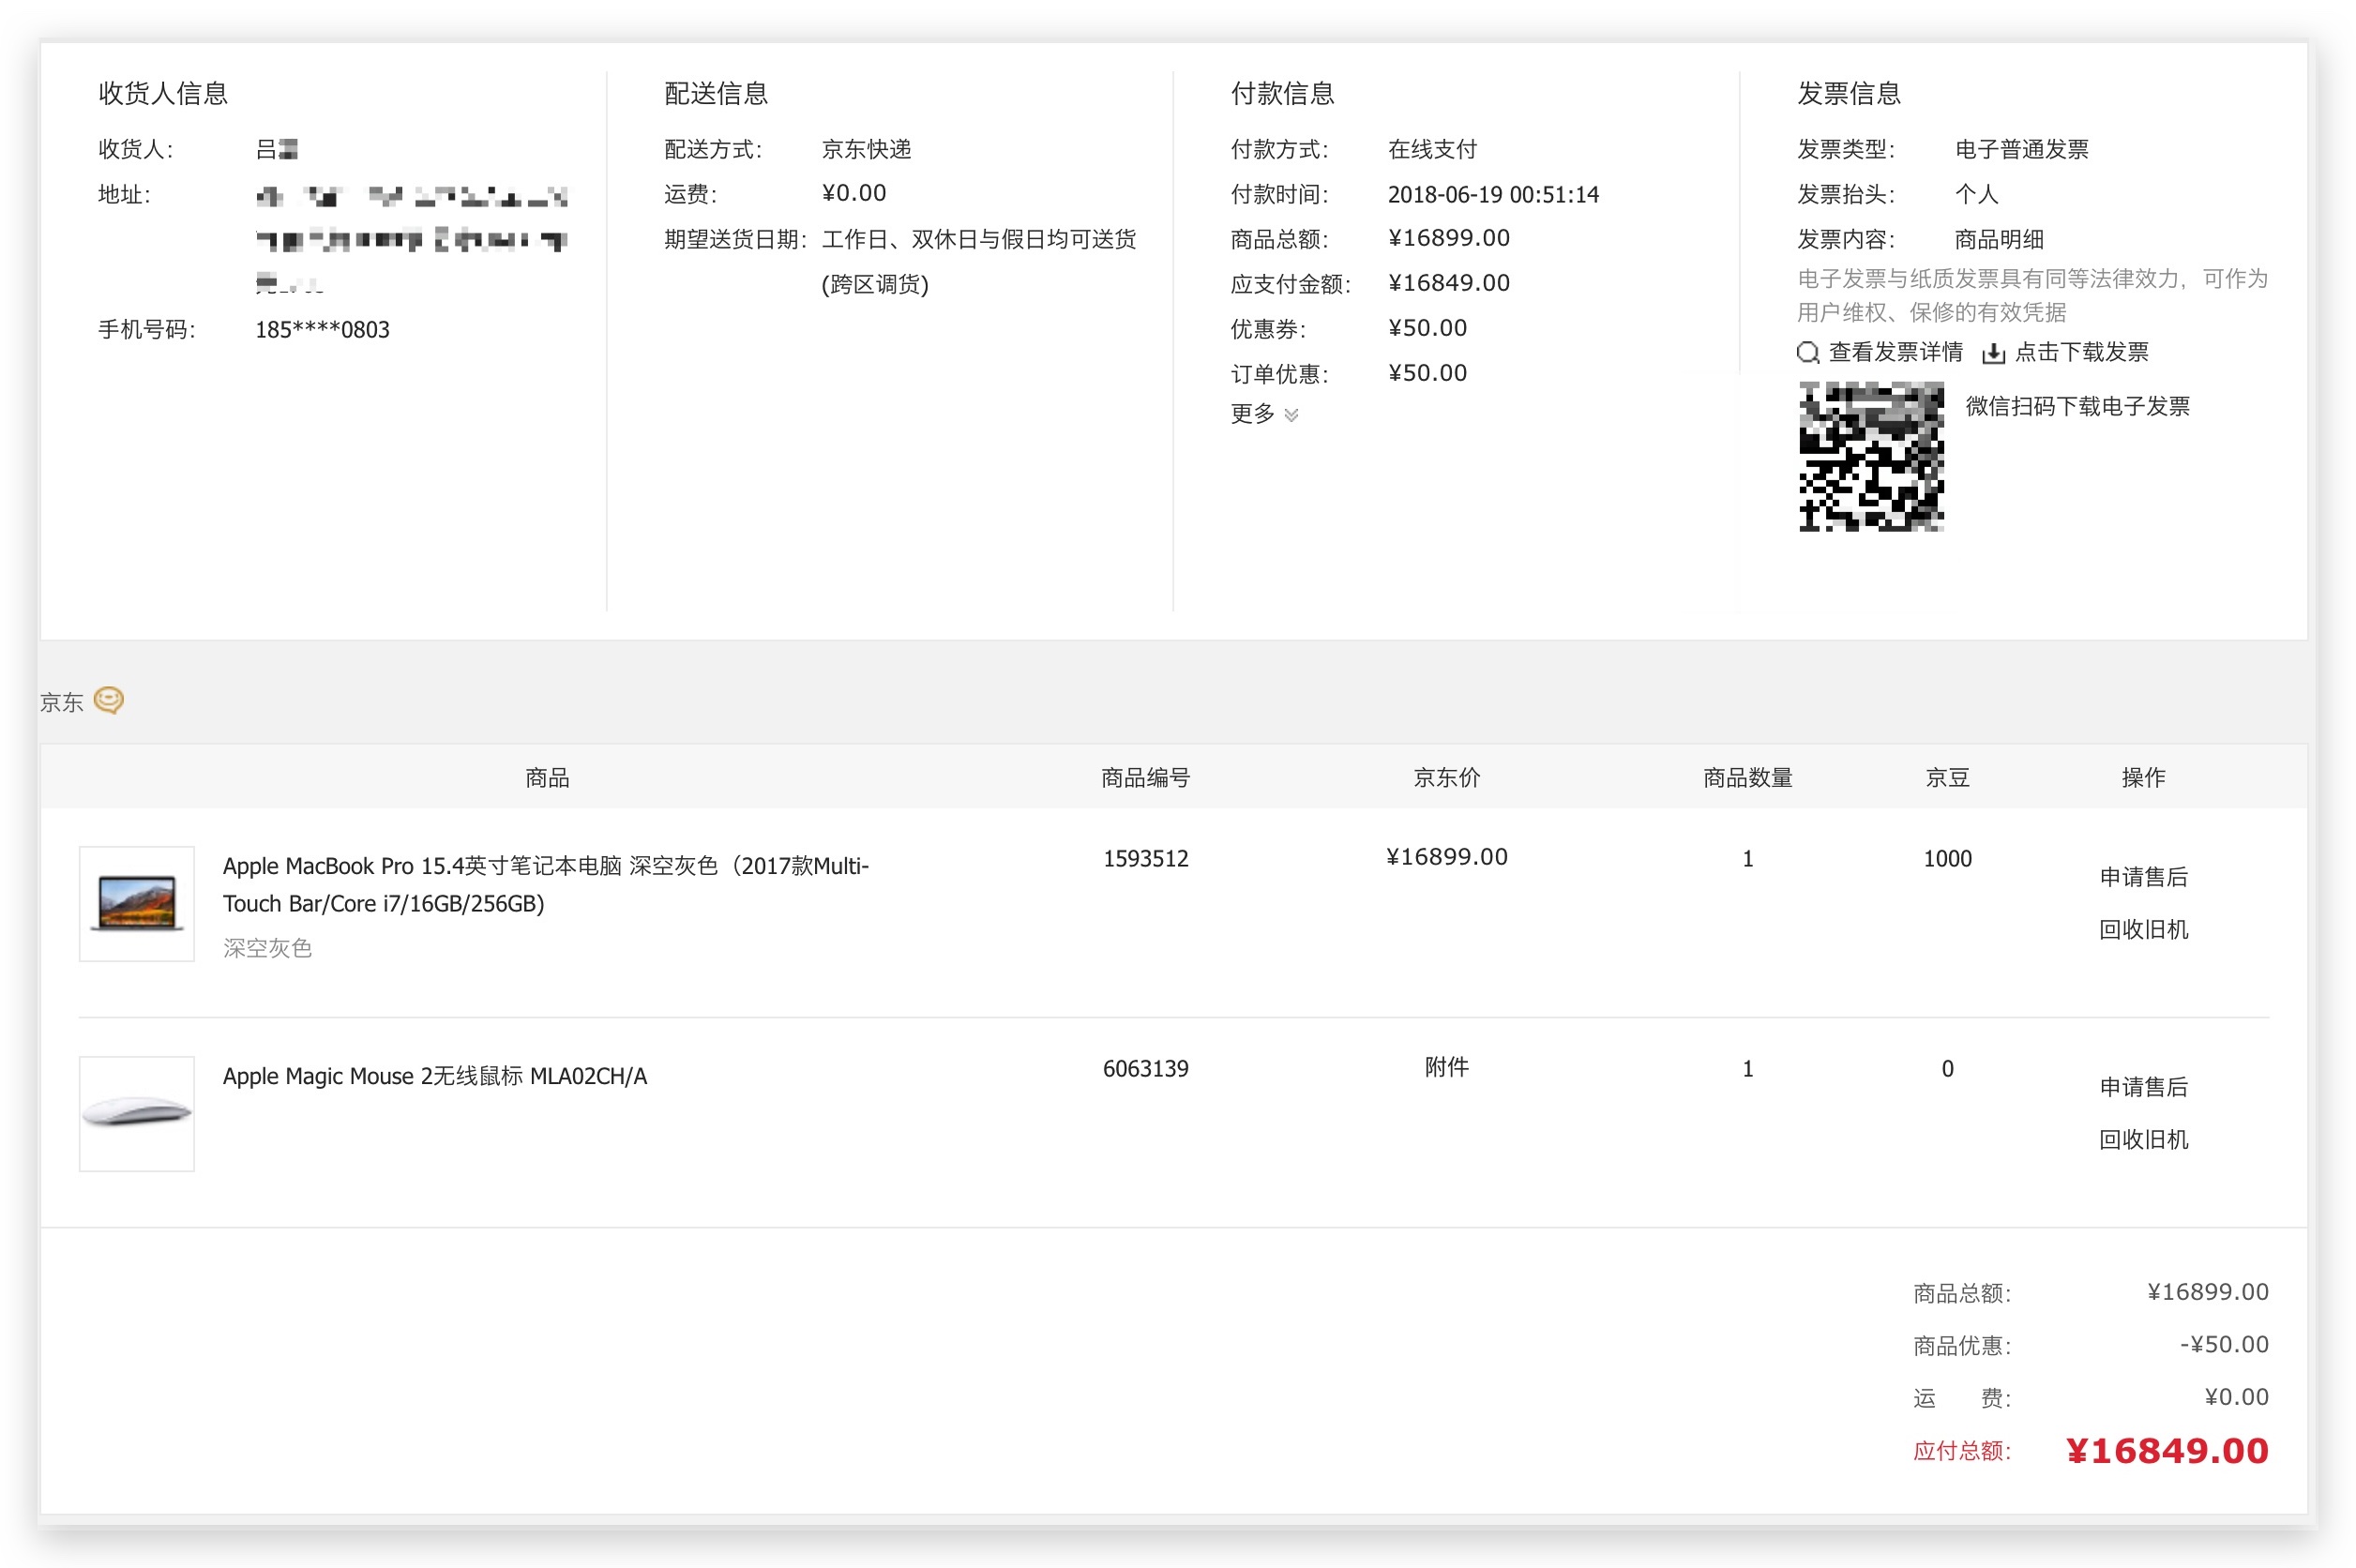Click 回收旧机 for the MacBook Pro

(2142, 929)
